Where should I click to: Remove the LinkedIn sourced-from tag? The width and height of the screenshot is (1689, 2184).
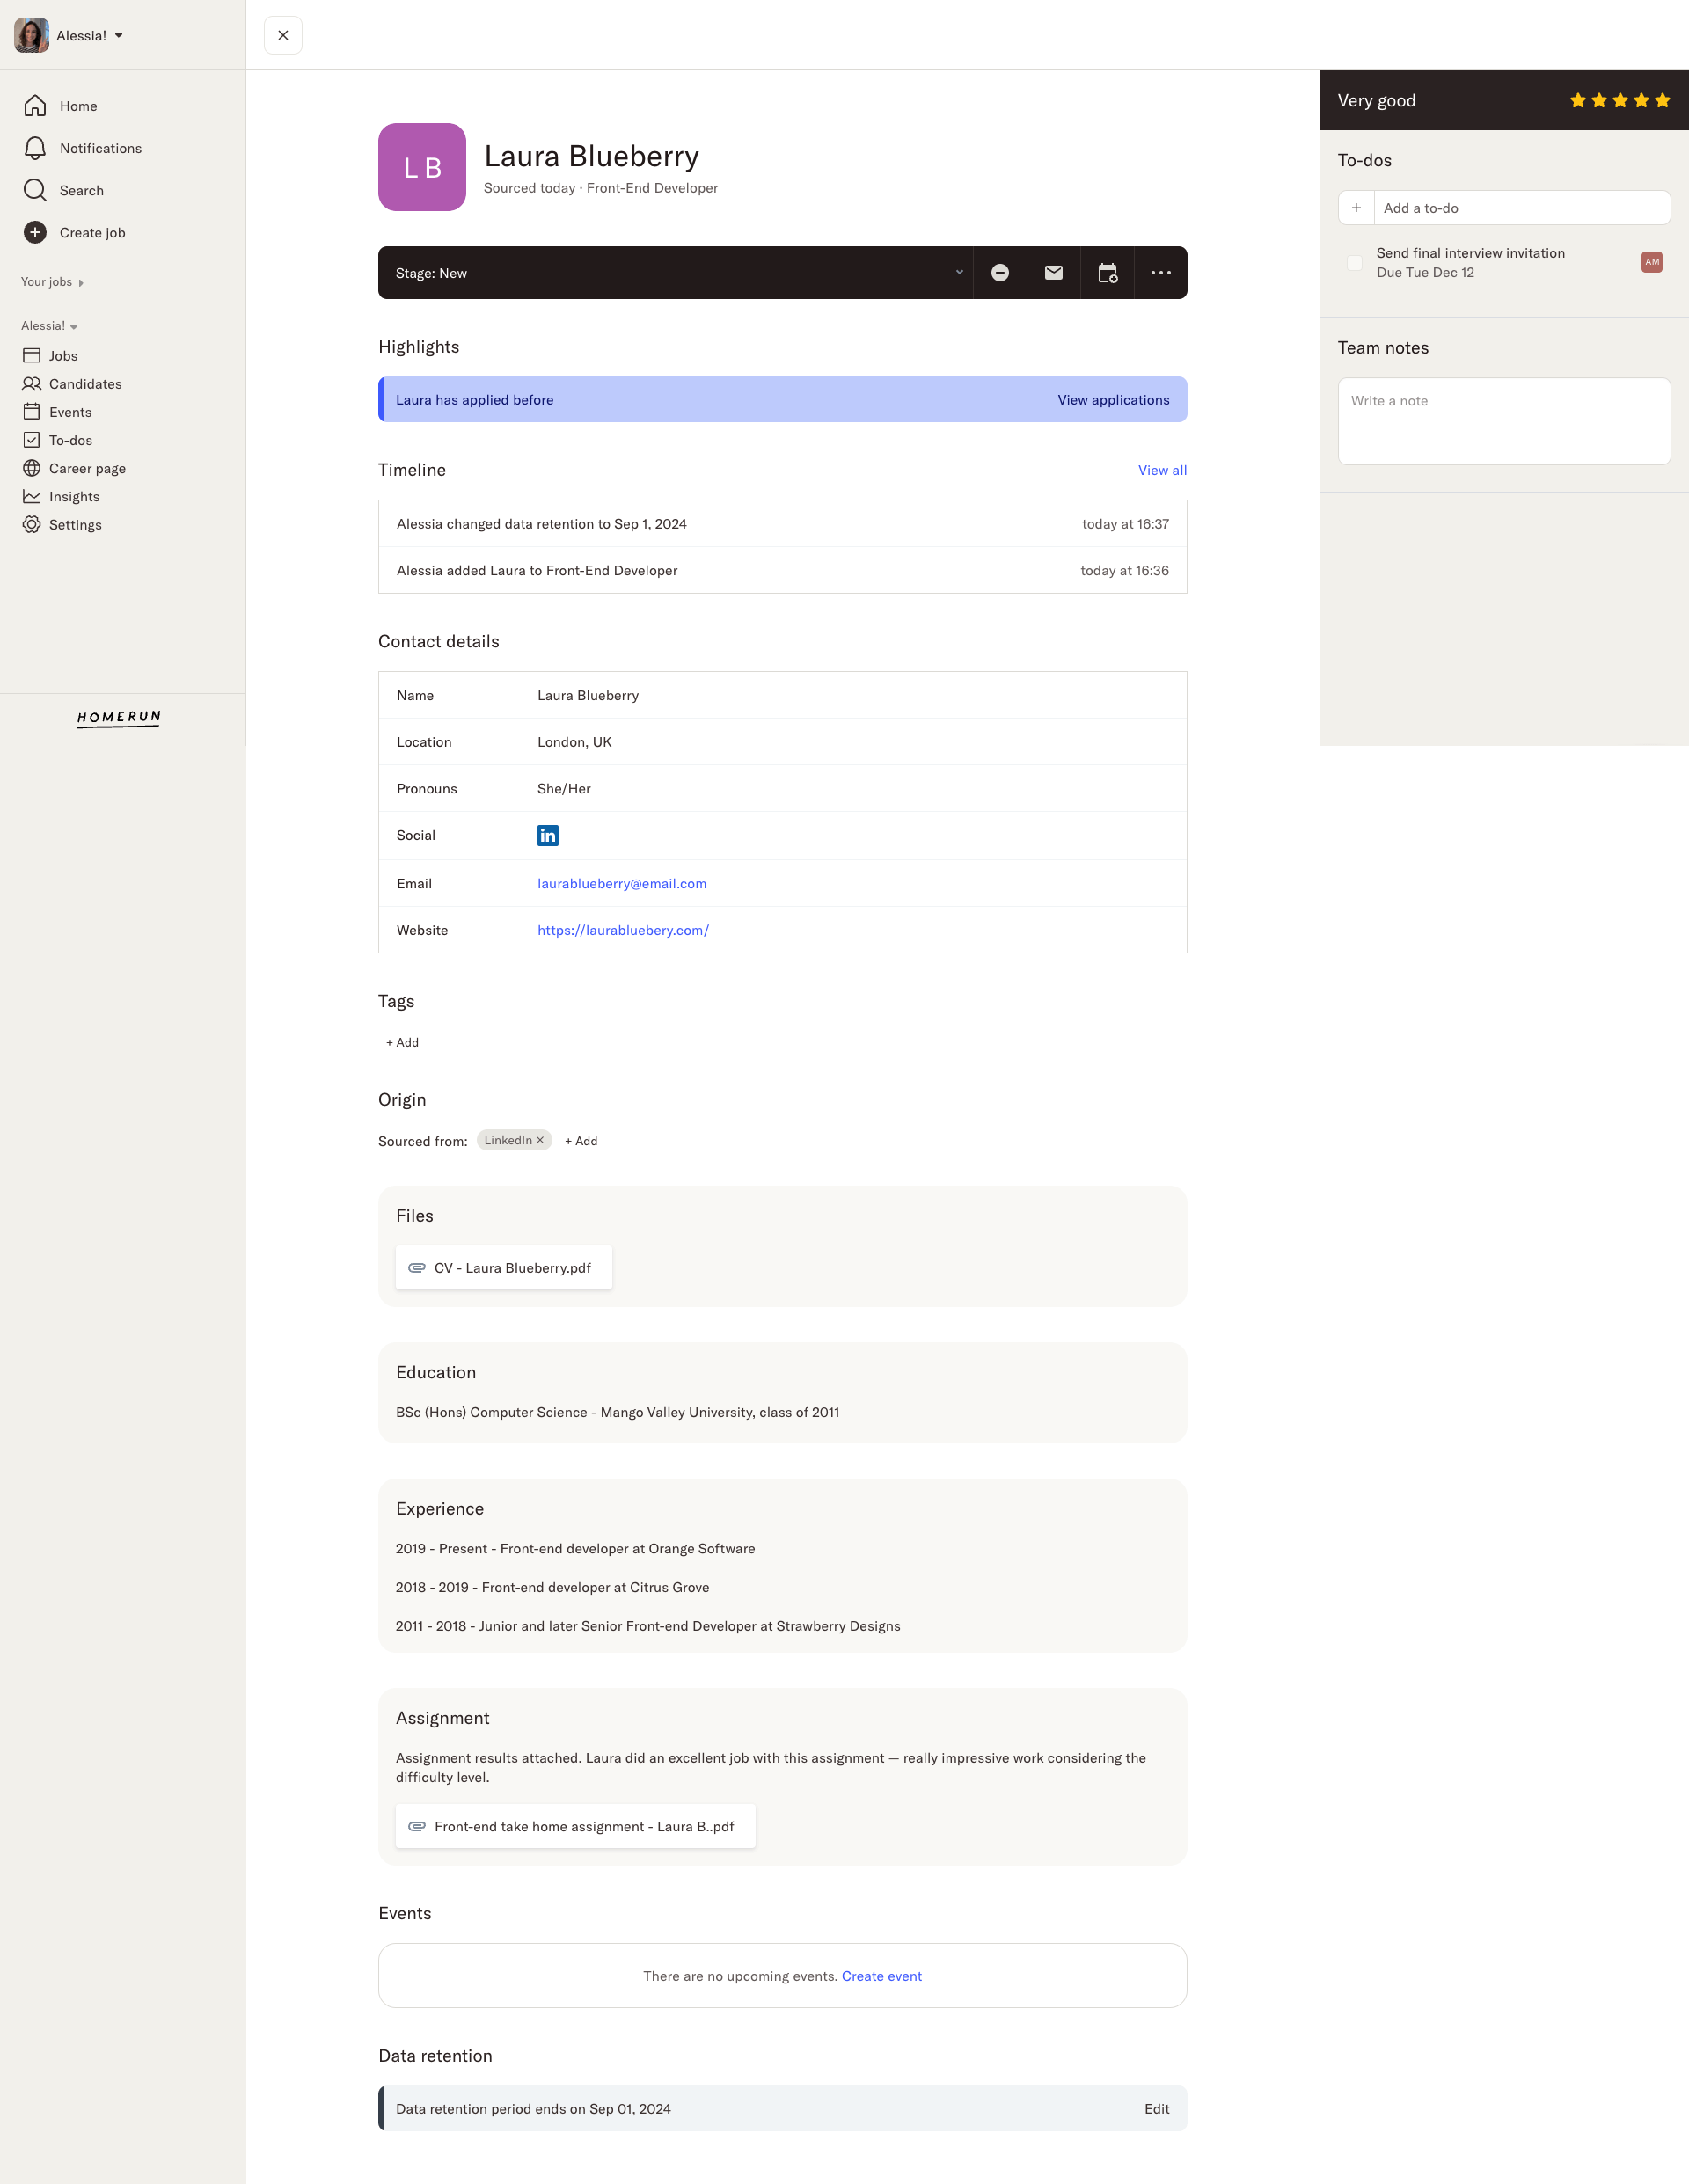click(x=540, y=1140)
